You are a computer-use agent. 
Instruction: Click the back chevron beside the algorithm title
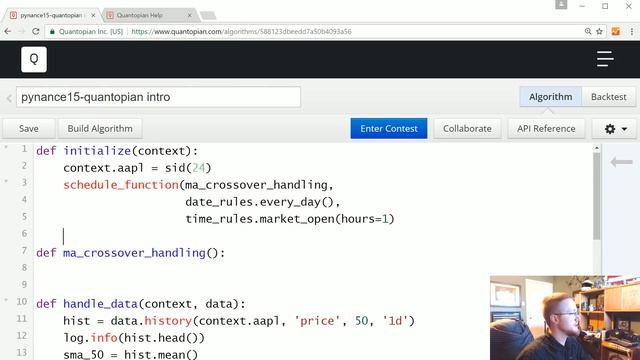tap(9, 98)
